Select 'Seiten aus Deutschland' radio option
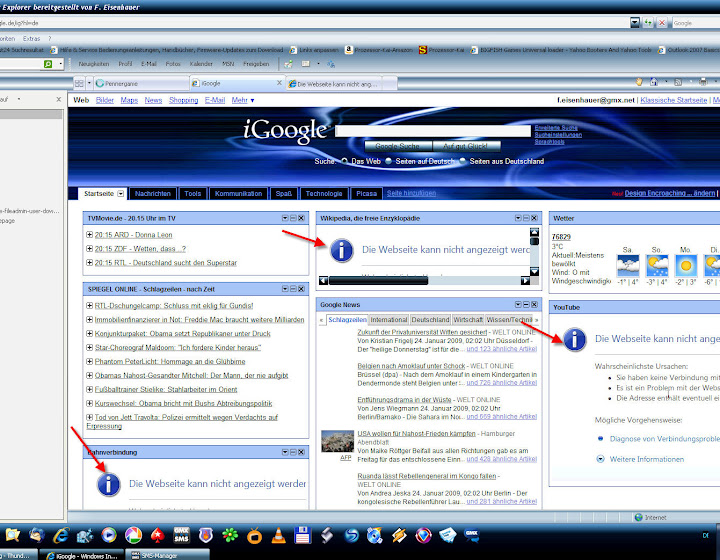 [x=462, y=161]
